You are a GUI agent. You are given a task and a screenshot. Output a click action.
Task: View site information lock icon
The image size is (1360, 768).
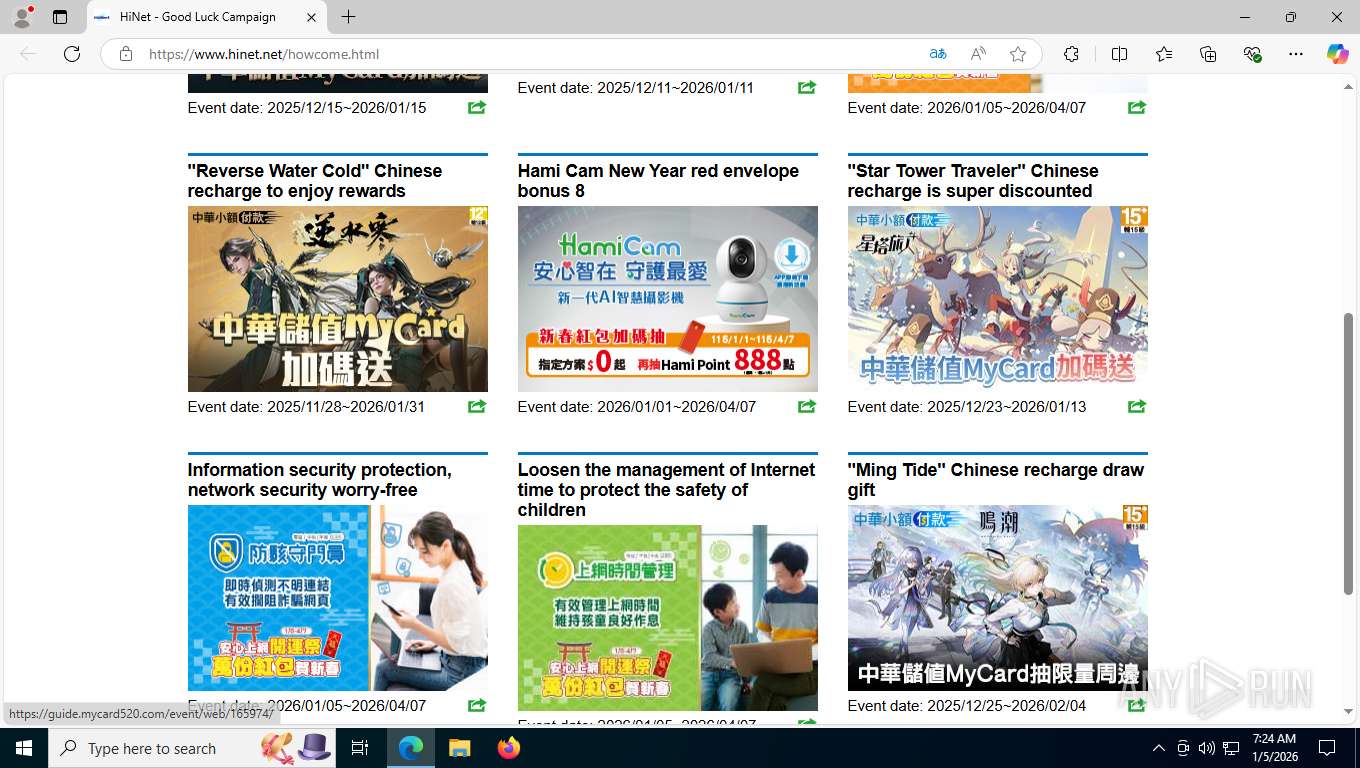[x=126, y=54]
